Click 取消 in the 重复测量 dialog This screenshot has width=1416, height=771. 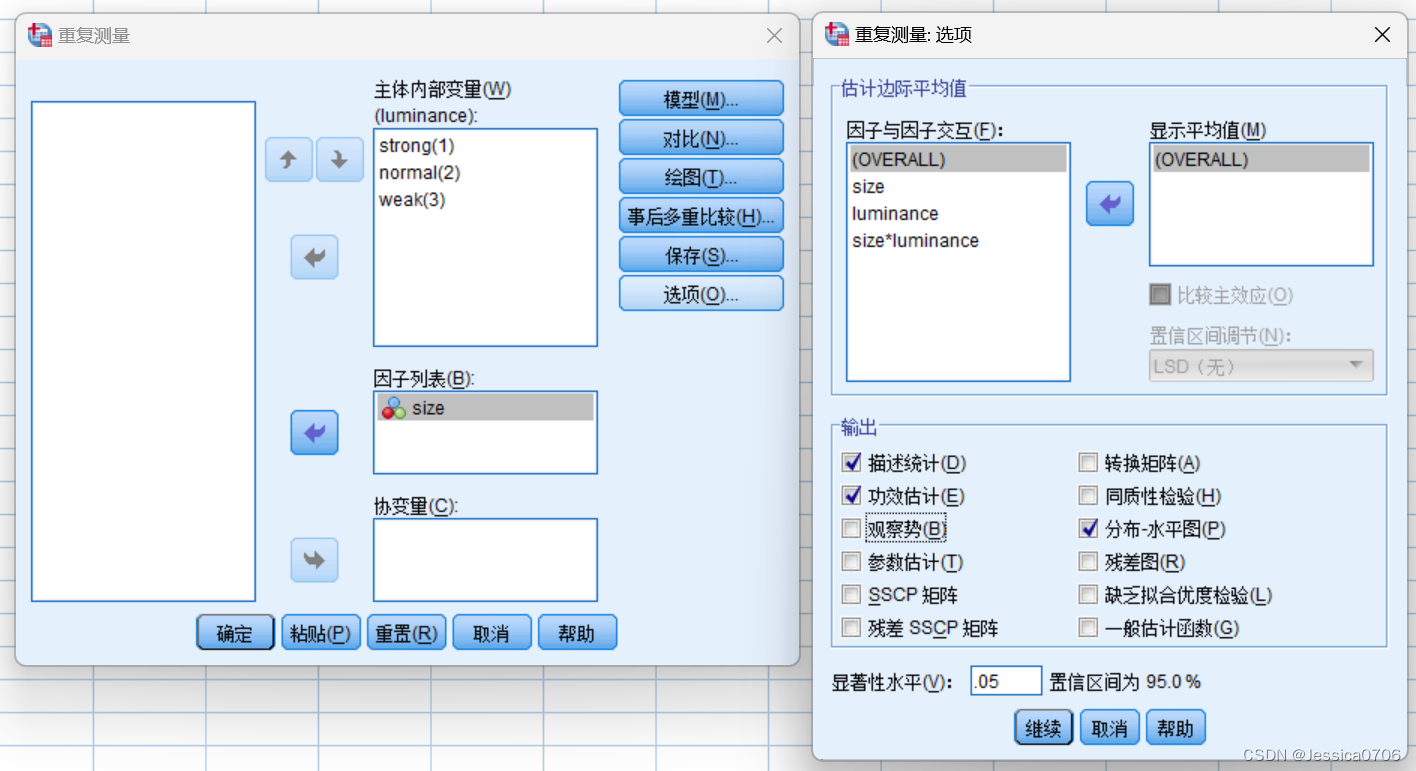coord(492,633)
